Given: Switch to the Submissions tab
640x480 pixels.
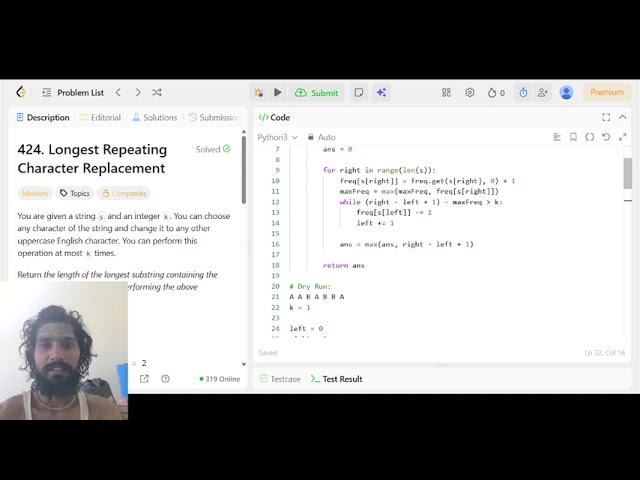Looking at the screenshot, I should (x=214, y=118).
